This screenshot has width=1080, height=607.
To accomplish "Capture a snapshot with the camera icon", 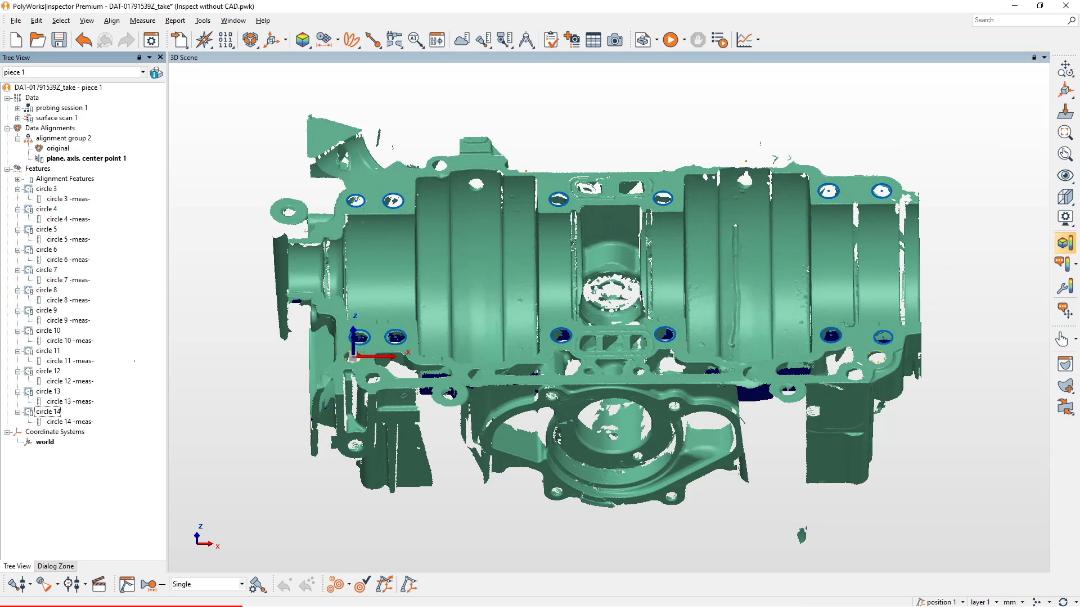I will (x=614, y=40).
